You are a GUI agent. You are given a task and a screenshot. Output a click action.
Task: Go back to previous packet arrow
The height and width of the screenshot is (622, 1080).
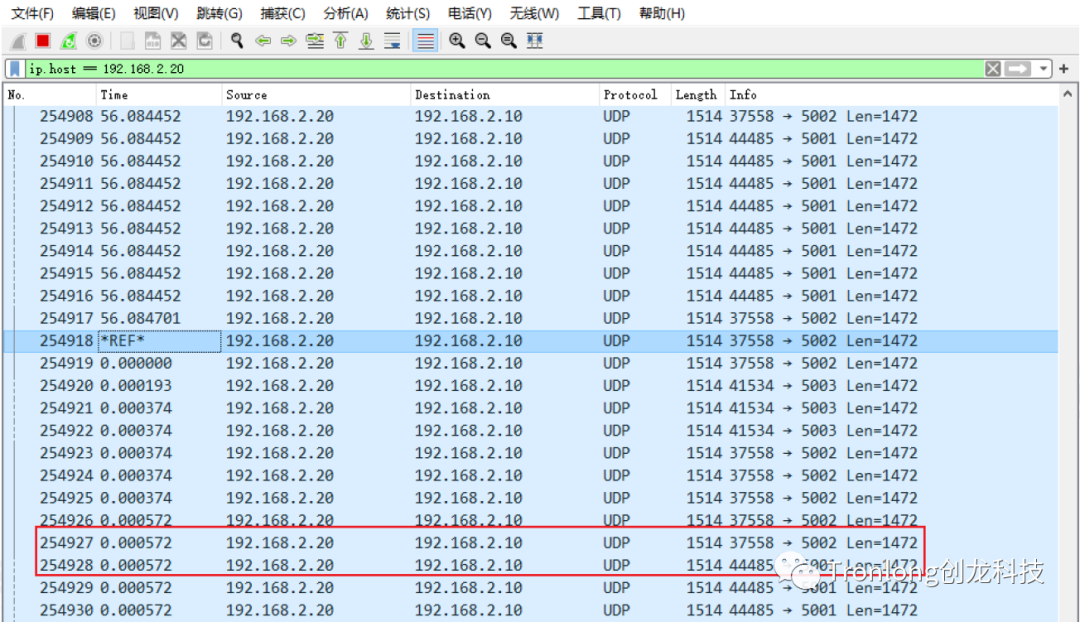262,41
